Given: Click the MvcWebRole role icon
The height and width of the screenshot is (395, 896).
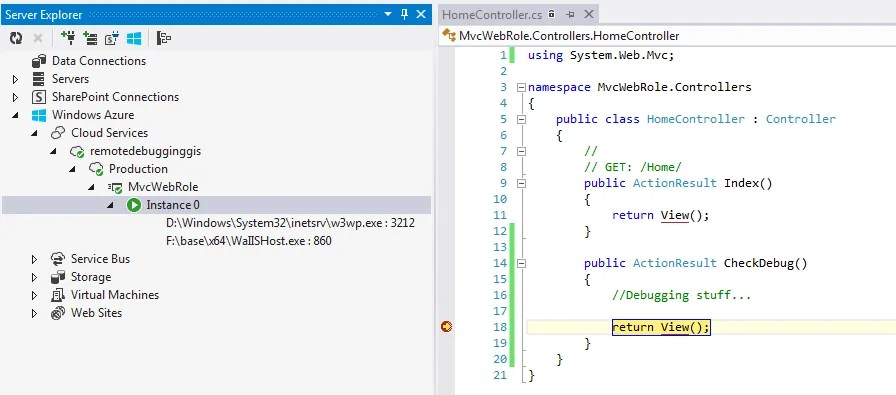Looking at the screenshot, I should [115, 187].
